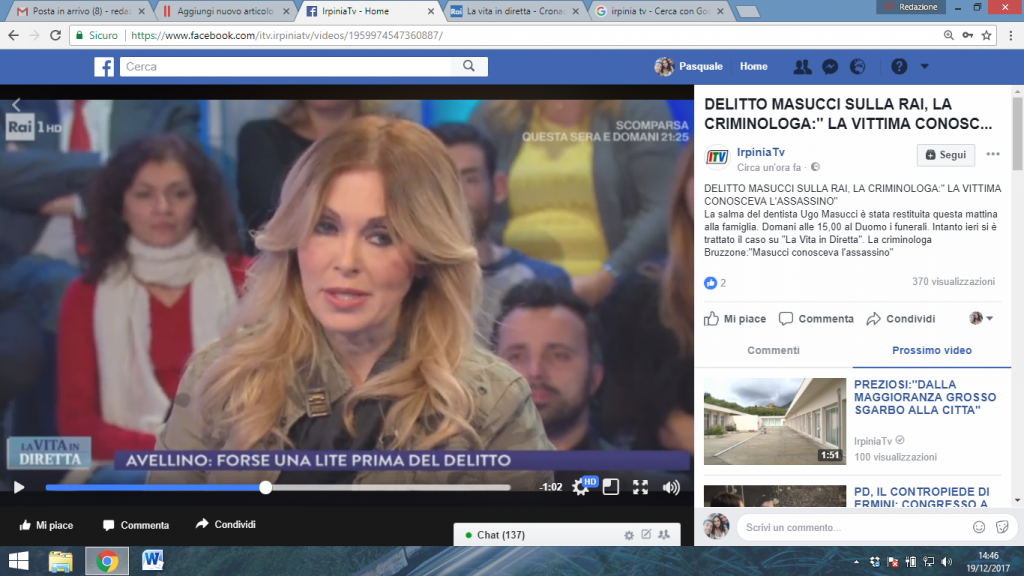Viewport: 1024px width, 576px height.
Task: Open Chrome from the Windows taskbar
Action: click(106, 561)
